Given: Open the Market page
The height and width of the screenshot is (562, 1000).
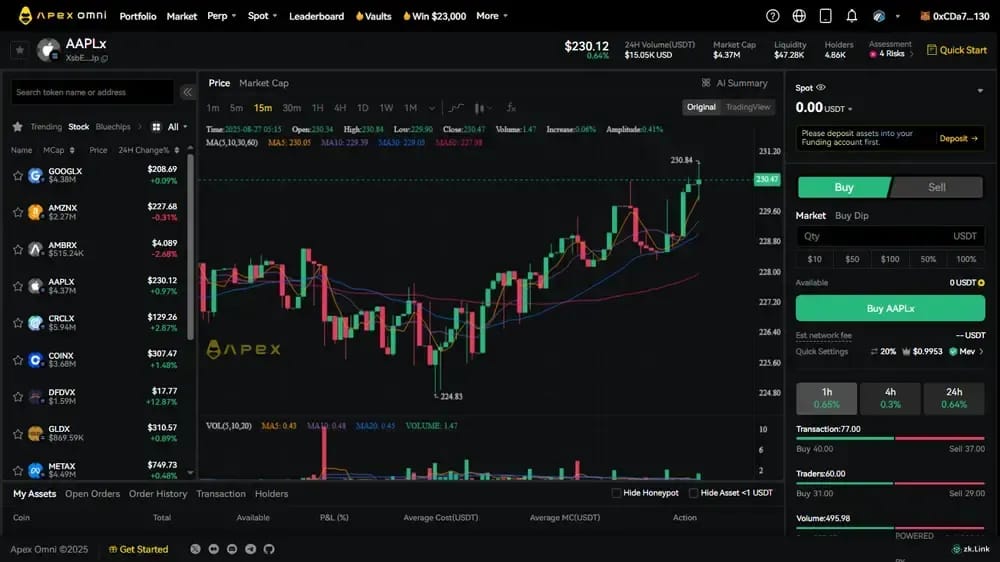Looking at the screenshot, I should tap(182, 16).
